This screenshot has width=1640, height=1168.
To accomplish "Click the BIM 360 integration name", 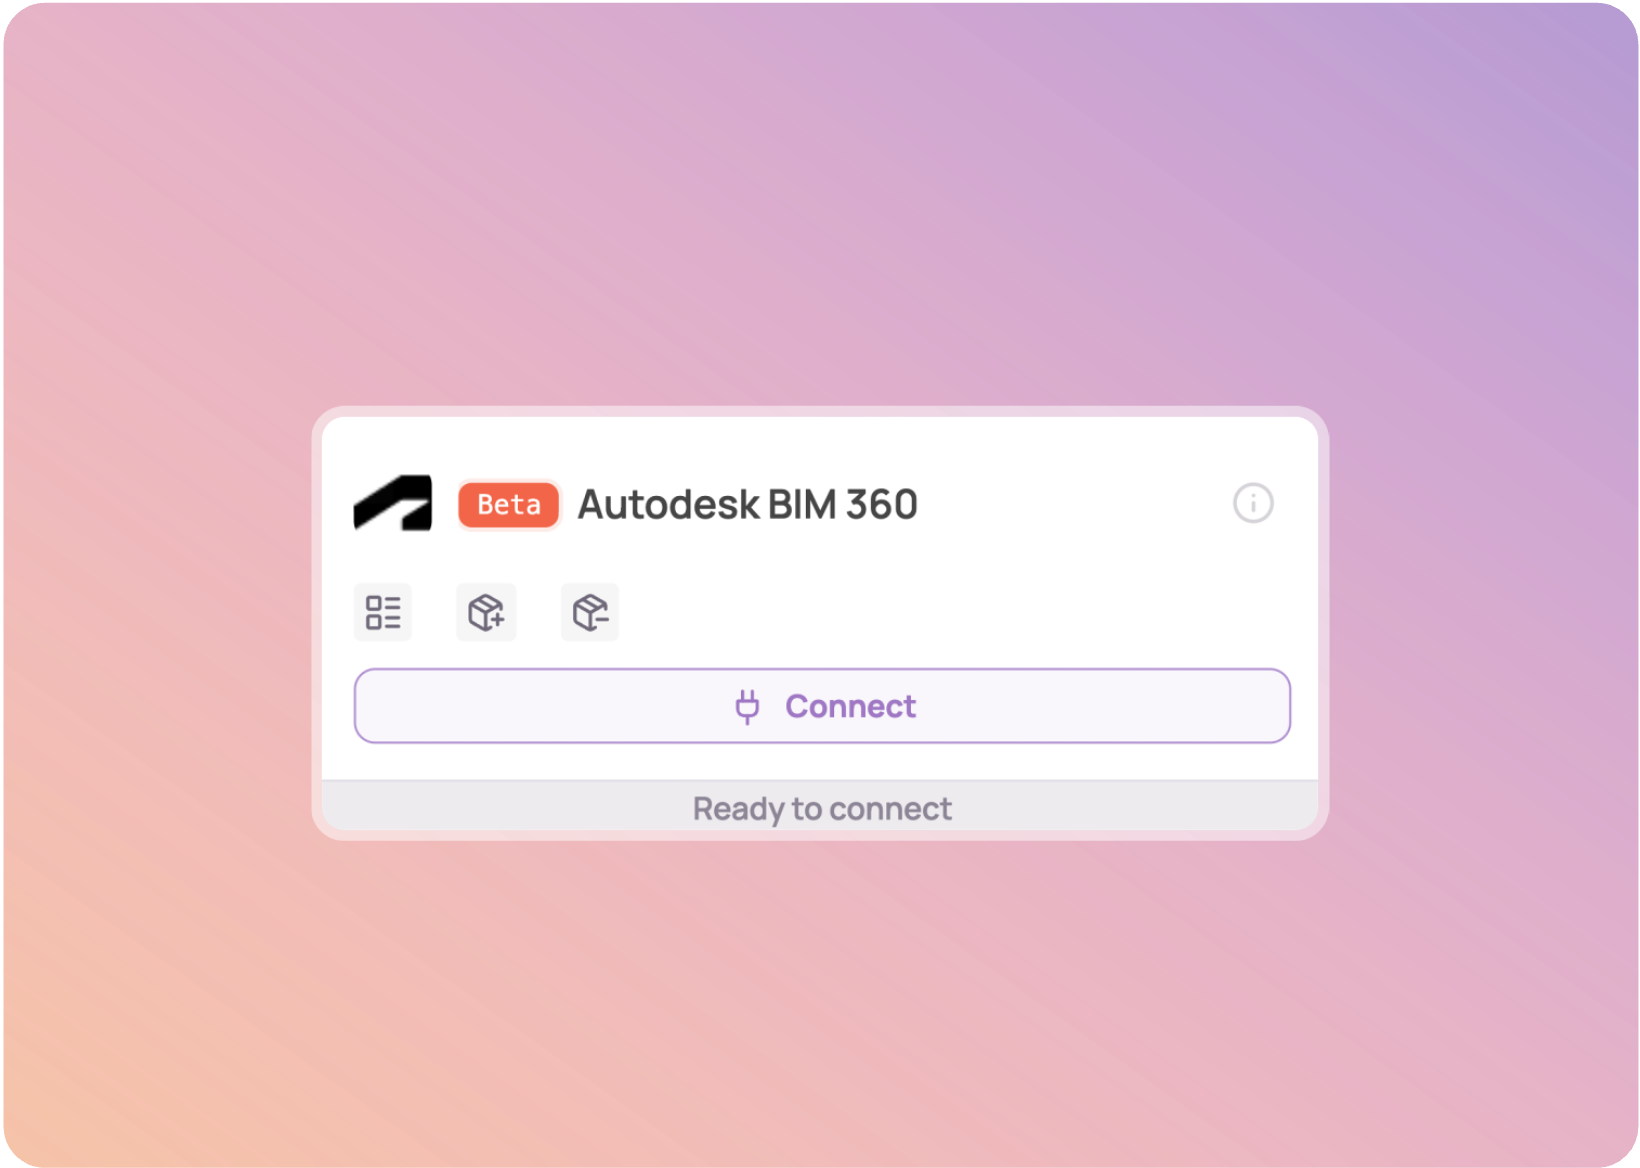I will click(748, 504).
